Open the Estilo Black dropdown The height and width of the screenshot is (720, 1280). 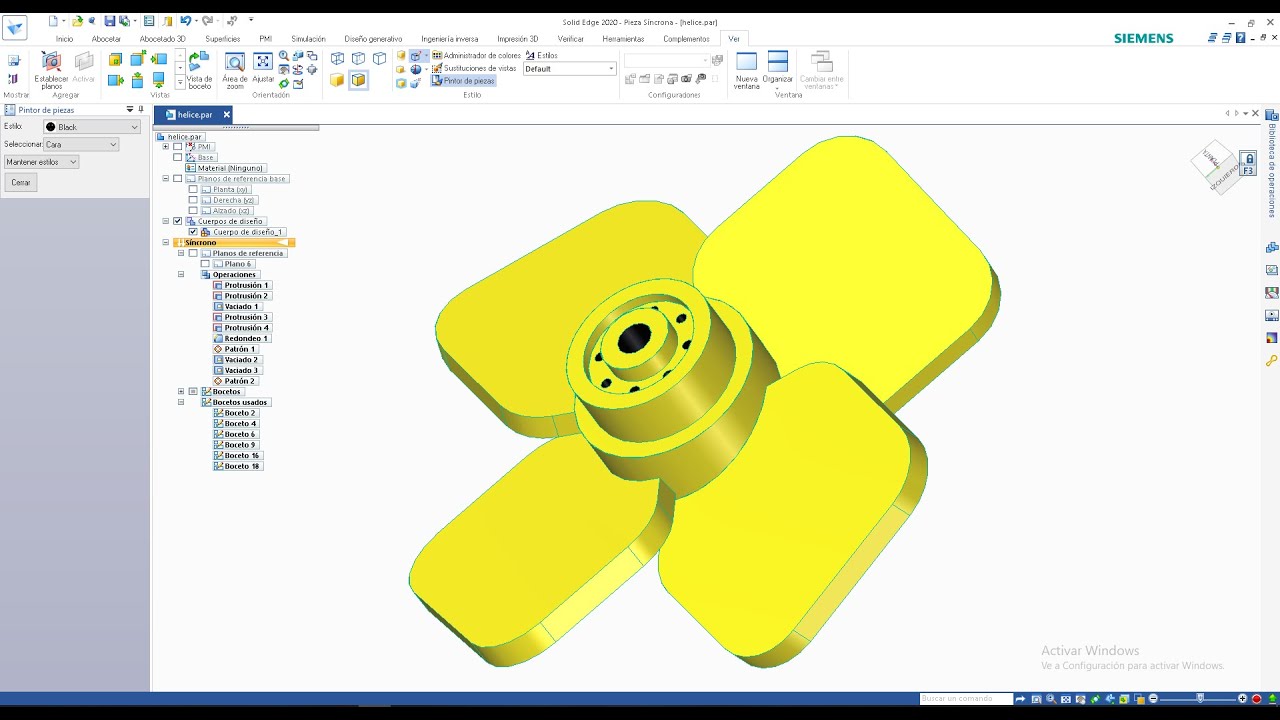click(x=92, y=127)
